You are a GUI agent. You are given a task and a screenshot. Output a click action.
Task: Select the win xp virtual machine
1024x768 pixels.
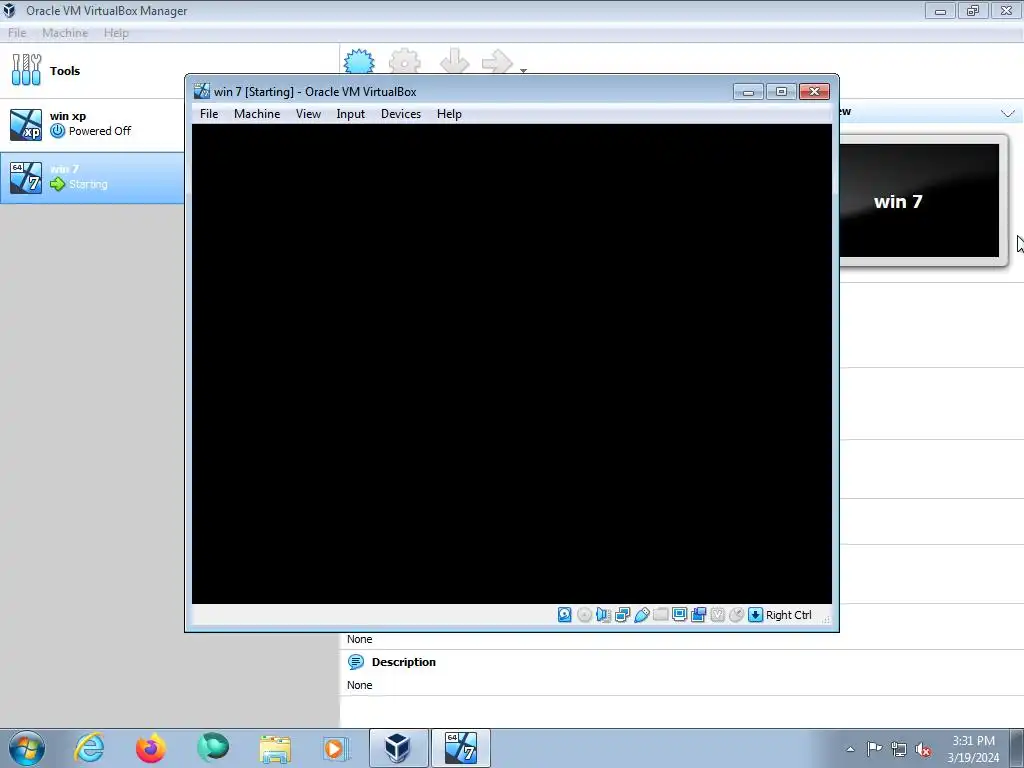[91, 125]
